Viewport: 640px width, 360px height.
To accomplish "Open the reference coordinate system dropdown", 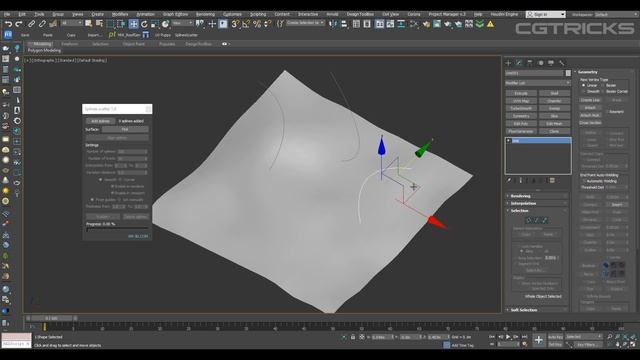I will [182, 23].
